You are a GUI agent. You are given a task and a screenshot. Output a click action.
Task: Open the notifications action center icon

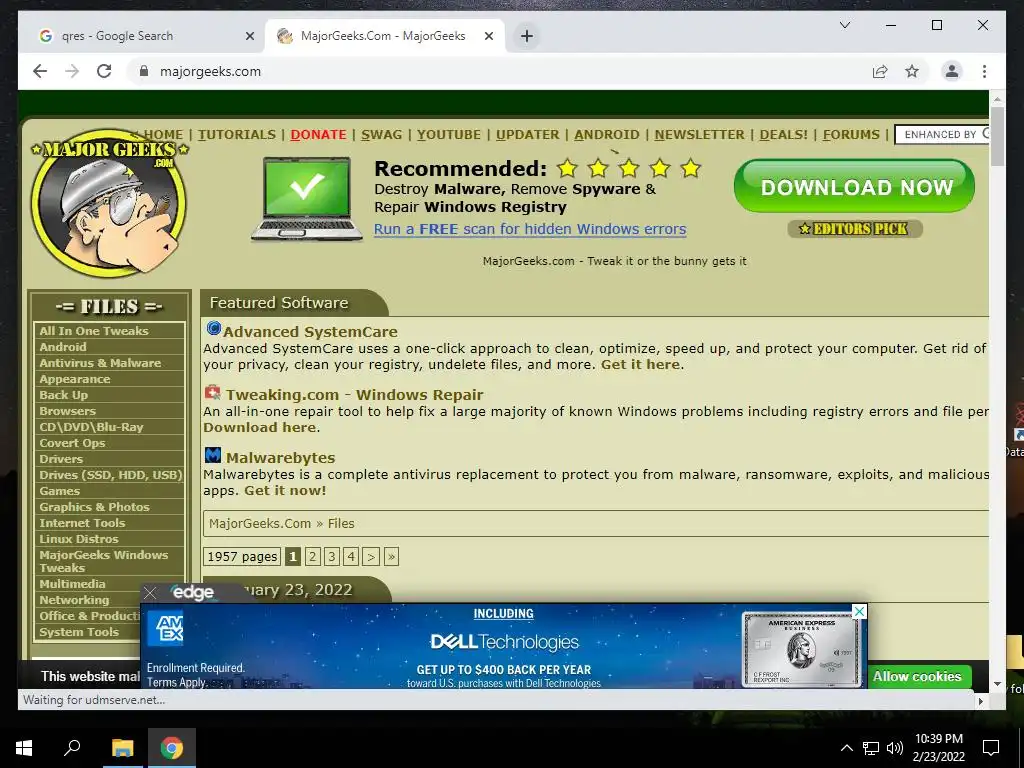click(991, 748)
